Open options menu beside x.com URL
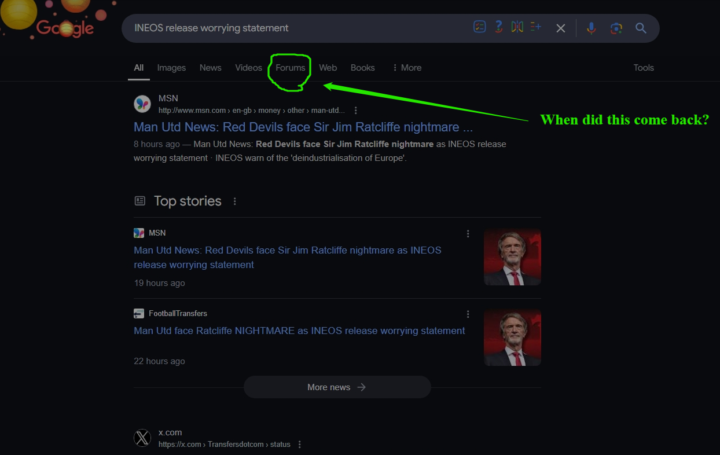 click(299, 444)
